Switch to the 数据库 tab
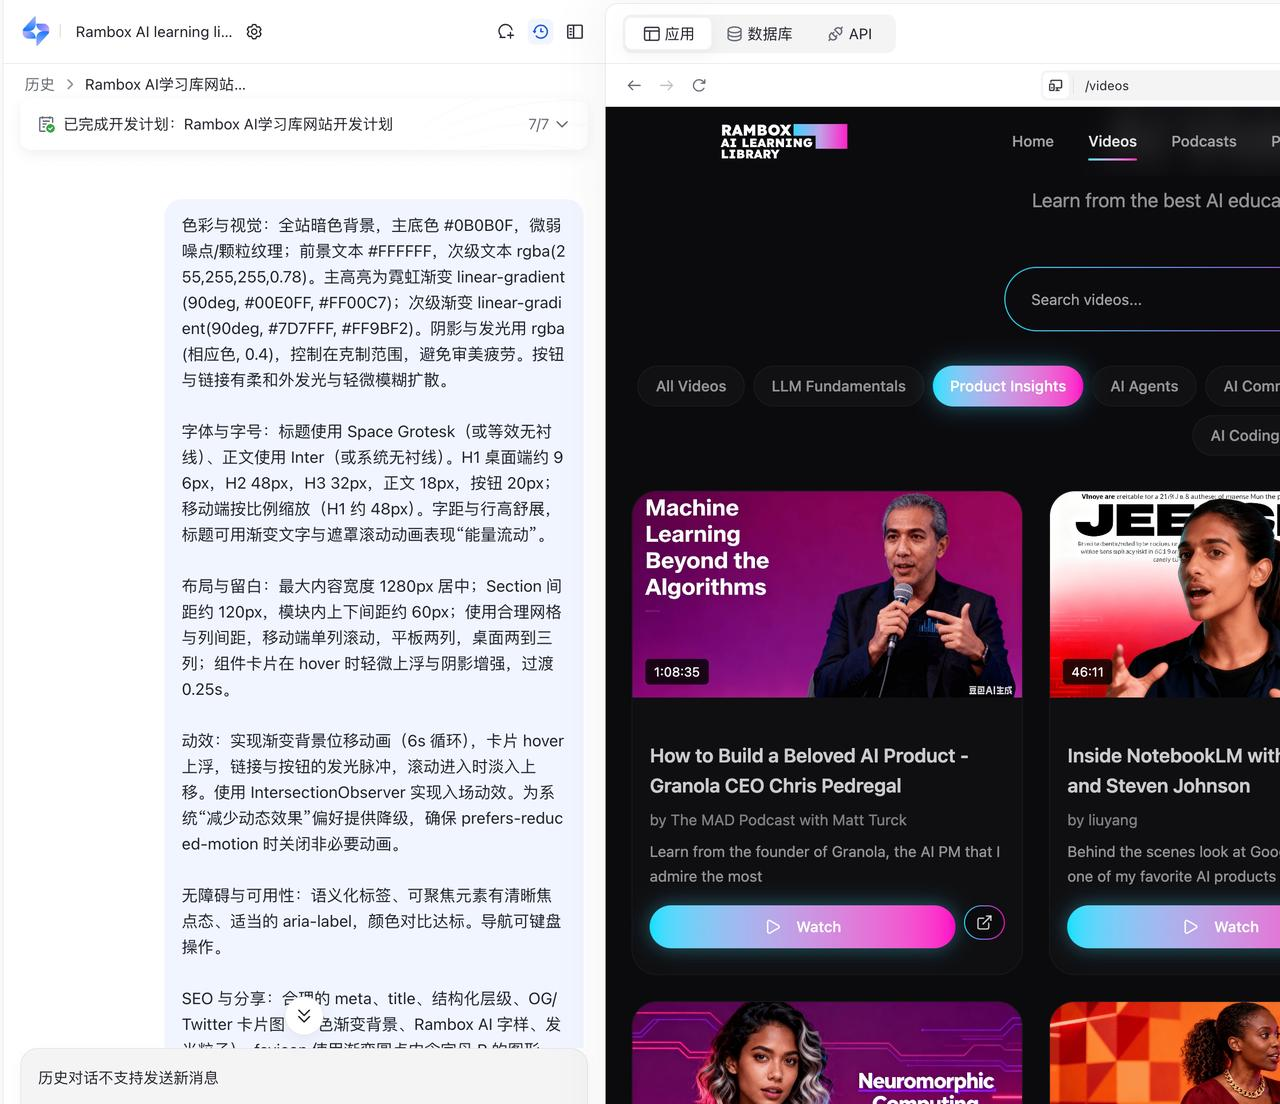 tap(760, 34)
